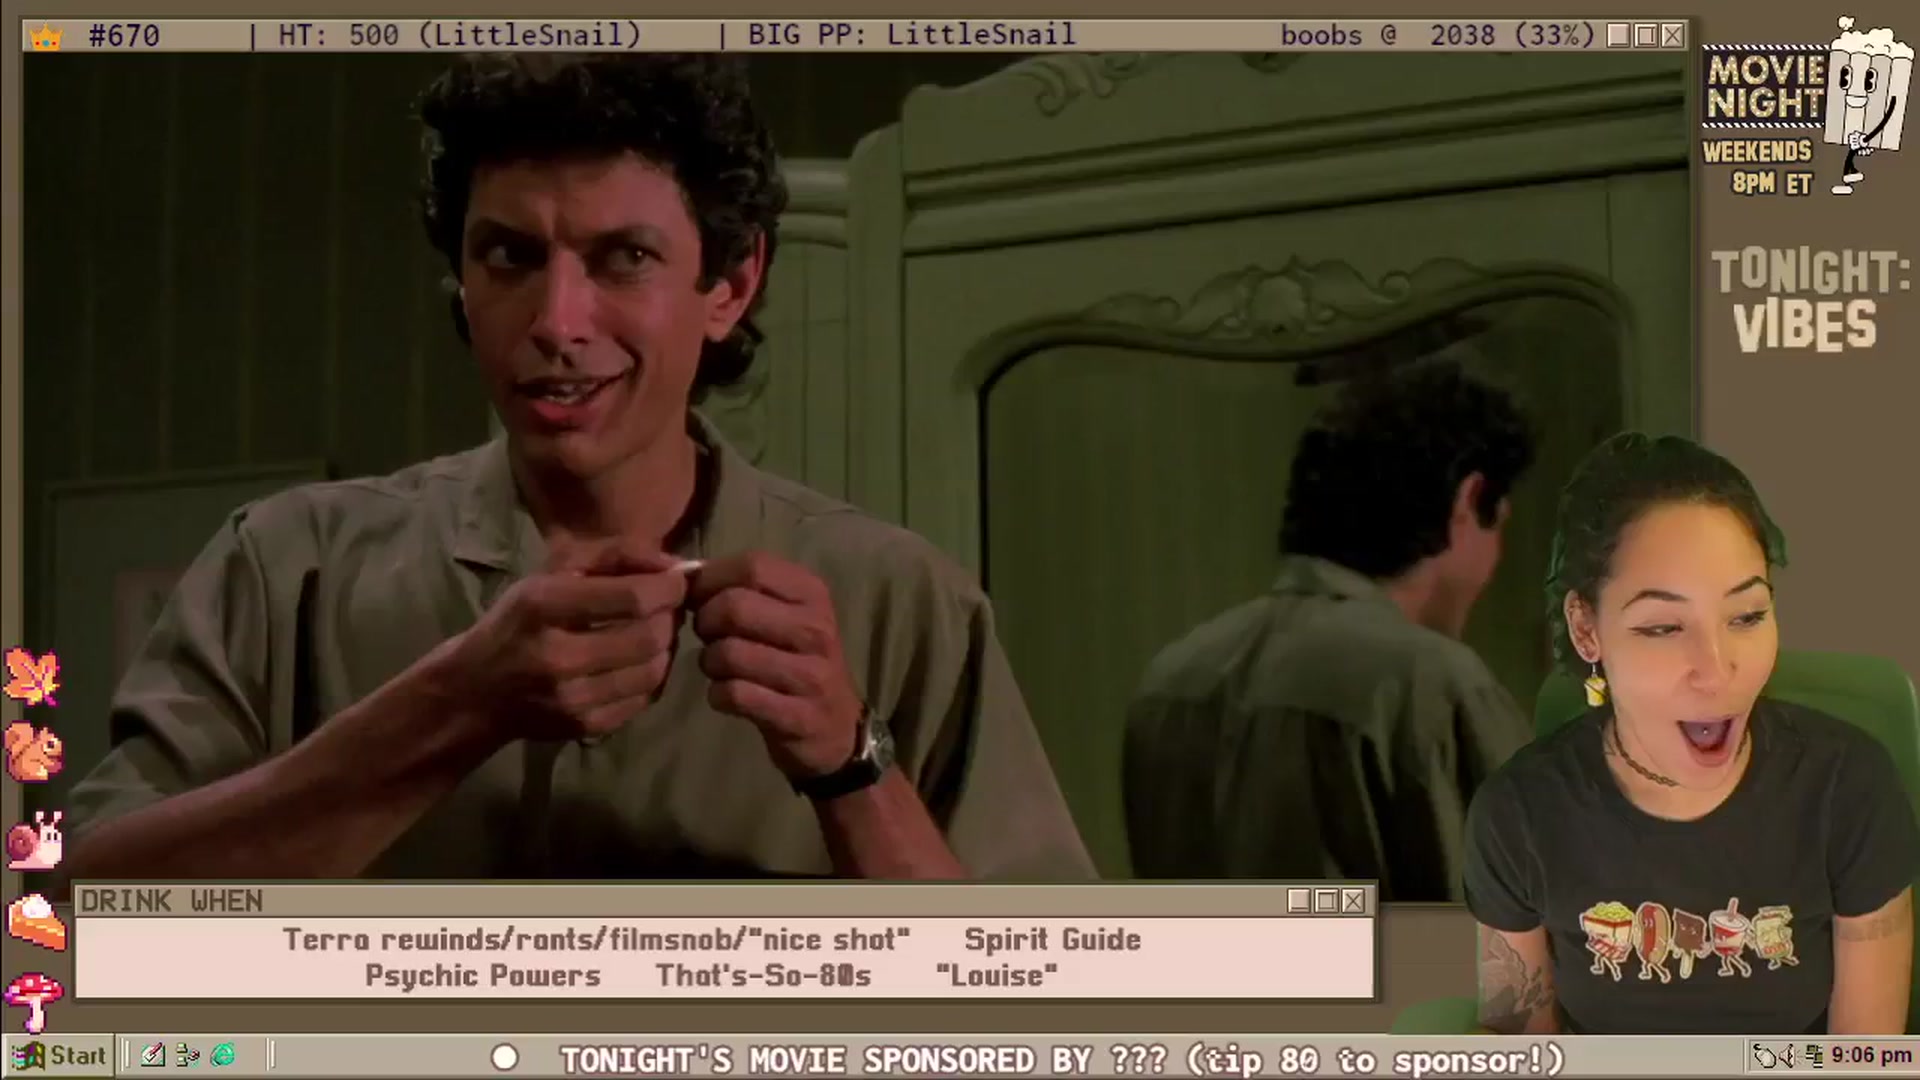
Task: Maximize the main movie window
Action: [x=1646, y=36]
